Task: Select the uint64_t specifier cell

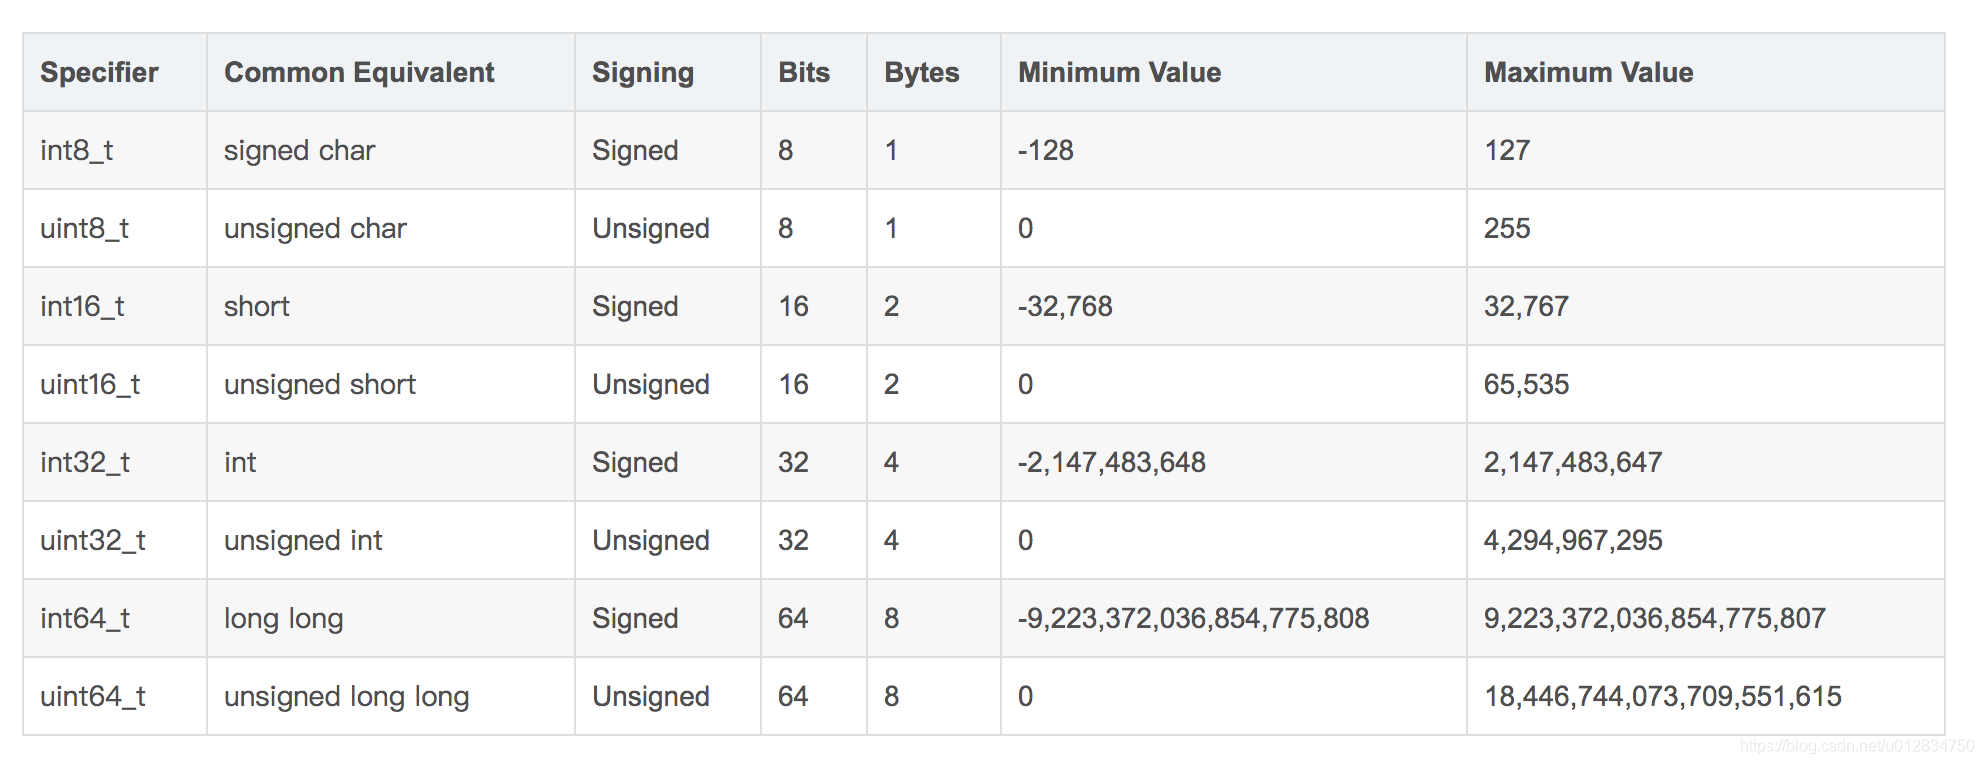Action: [115, 696]
